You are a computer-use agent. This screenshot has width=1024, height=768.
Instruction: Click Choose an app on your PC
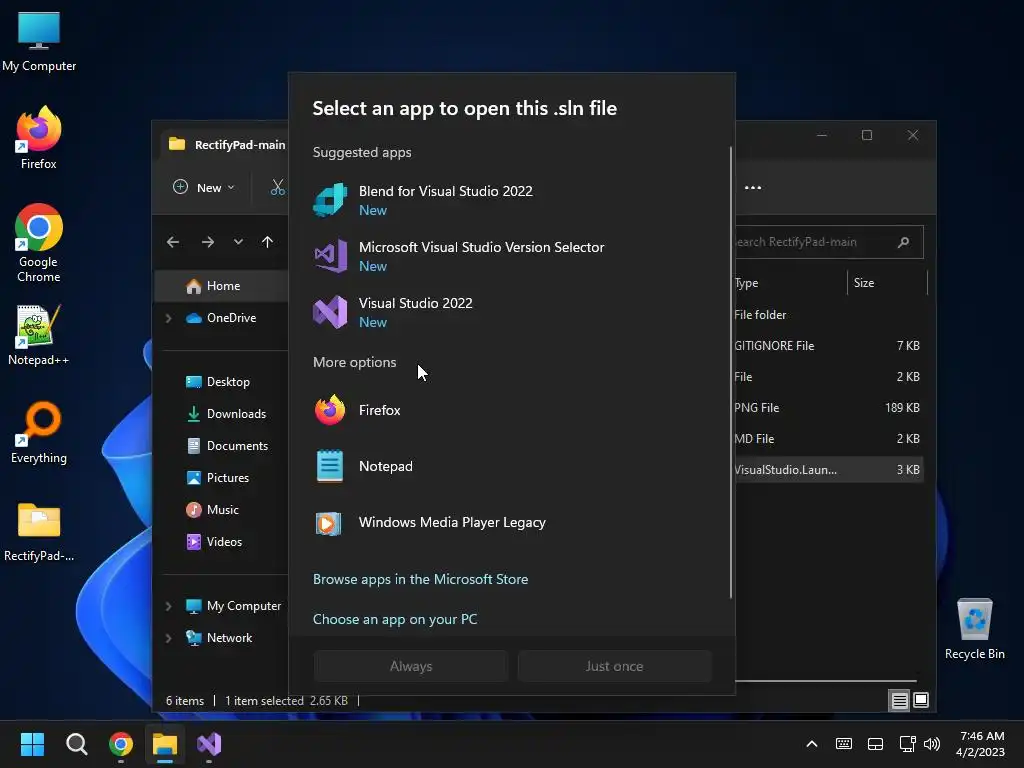pyautogui.click(x=394, y=619)
